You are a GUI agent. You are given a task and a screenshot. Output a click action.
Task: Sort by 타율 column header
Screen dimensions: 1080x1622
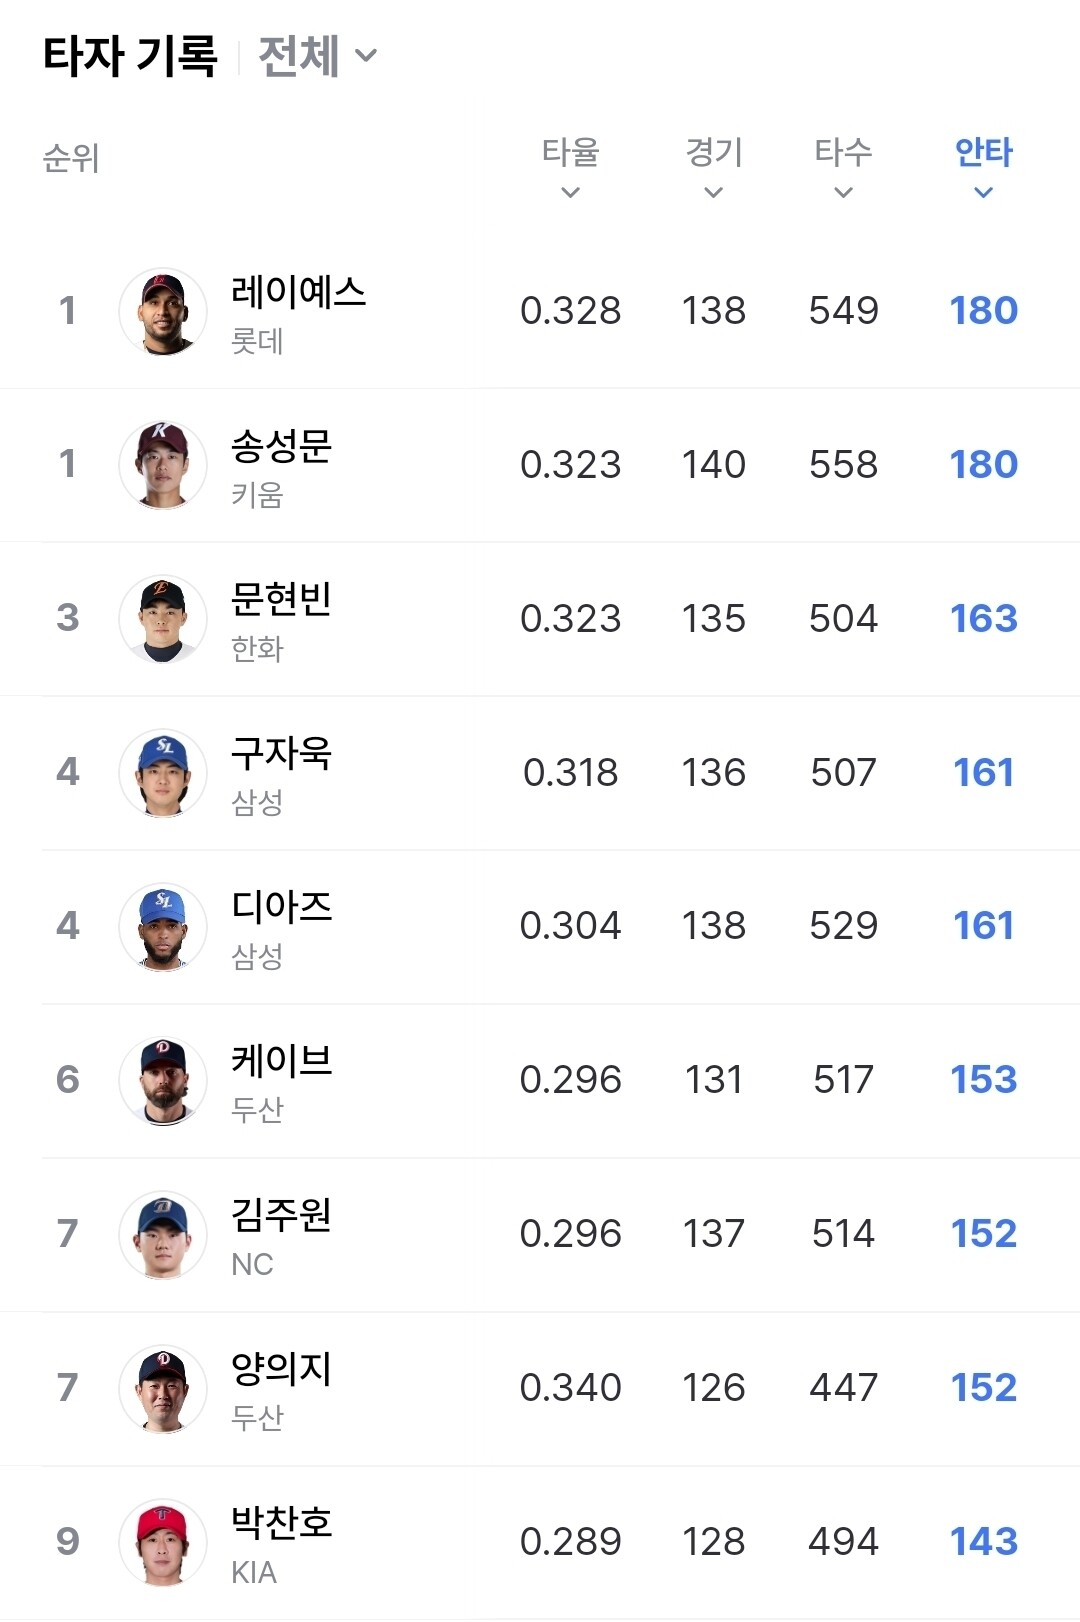pos(570,166)
